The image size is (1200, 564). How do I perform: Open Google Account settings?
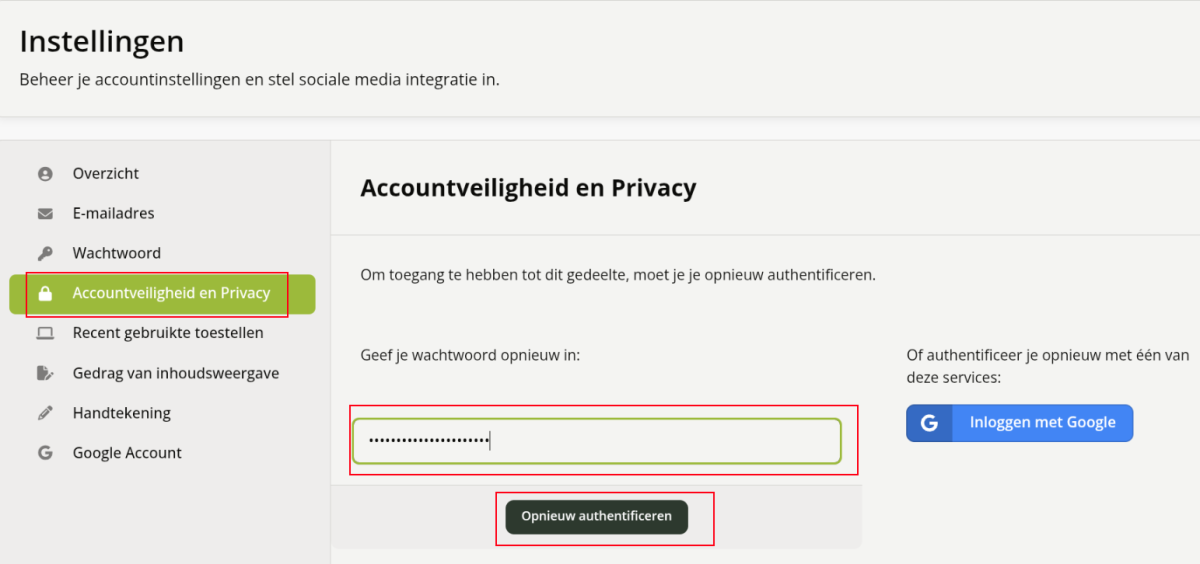pyautogui.click(x=127, y=453)
